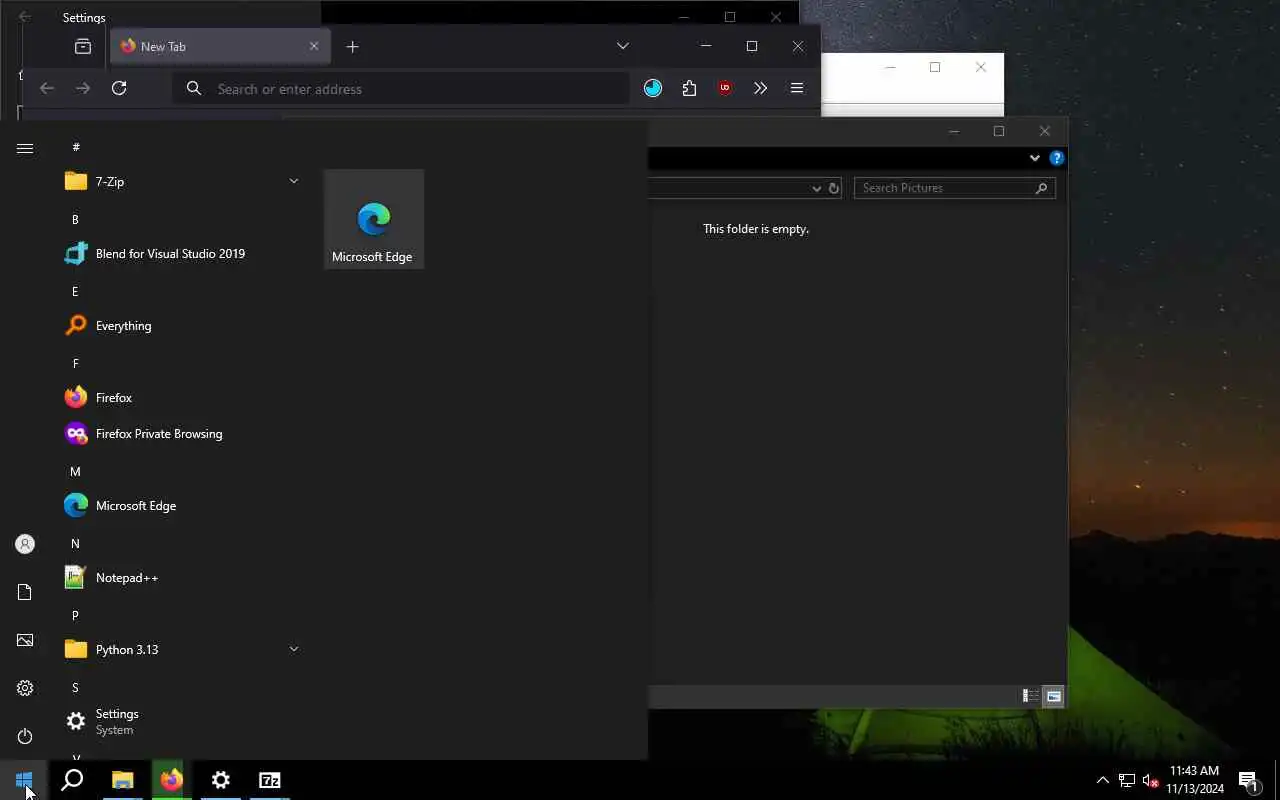Open the Power options in Start sidebar
The height and width of the screenshot is (800, 1280).
pyautogui.click(x=25, y=736)
